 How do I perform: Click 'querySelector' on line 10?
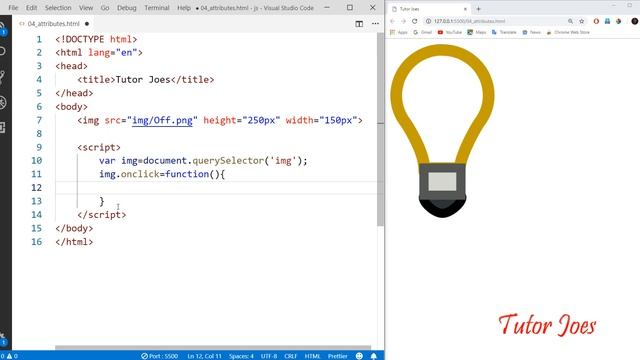pyautogui.click(x=228, y=160)
